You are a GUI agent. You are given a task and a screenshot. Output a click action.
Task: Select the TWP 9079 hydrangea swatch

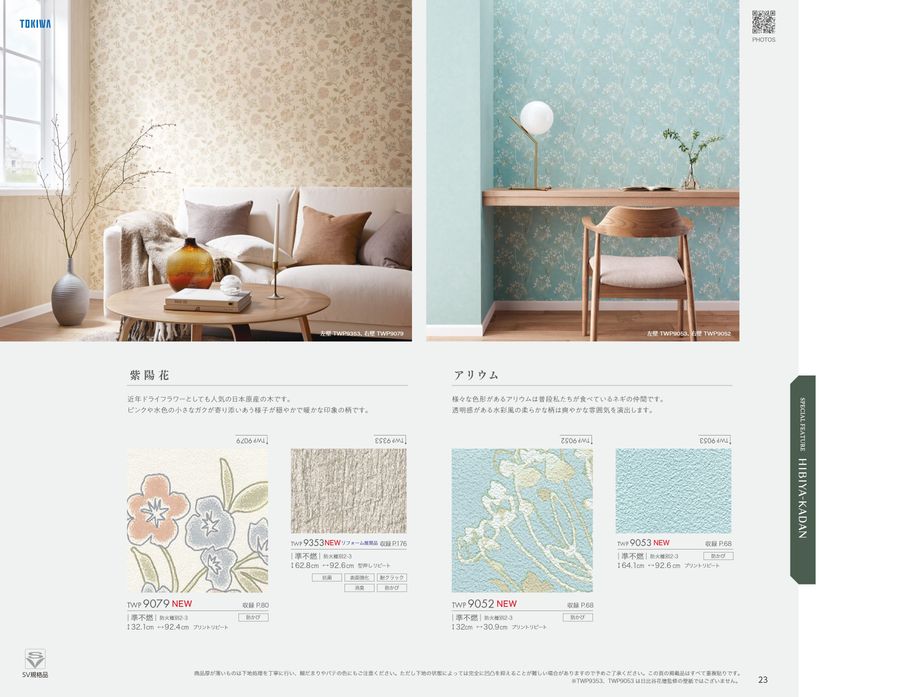[x=197, y=520]
